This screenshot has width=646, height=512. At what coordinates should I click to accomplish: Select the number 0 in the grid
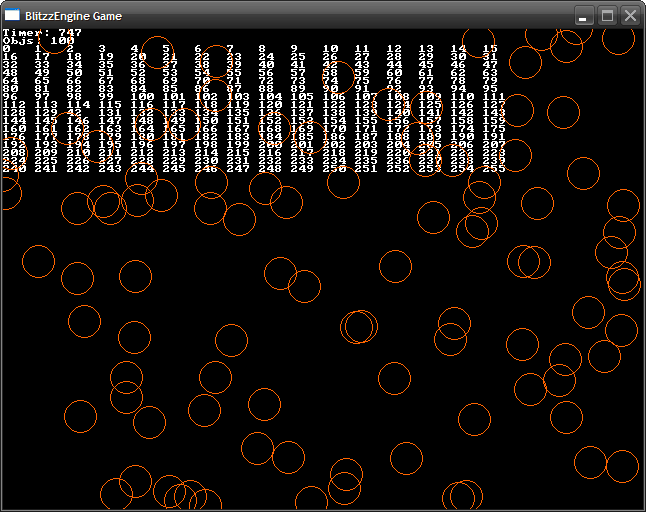click(7, 49)
